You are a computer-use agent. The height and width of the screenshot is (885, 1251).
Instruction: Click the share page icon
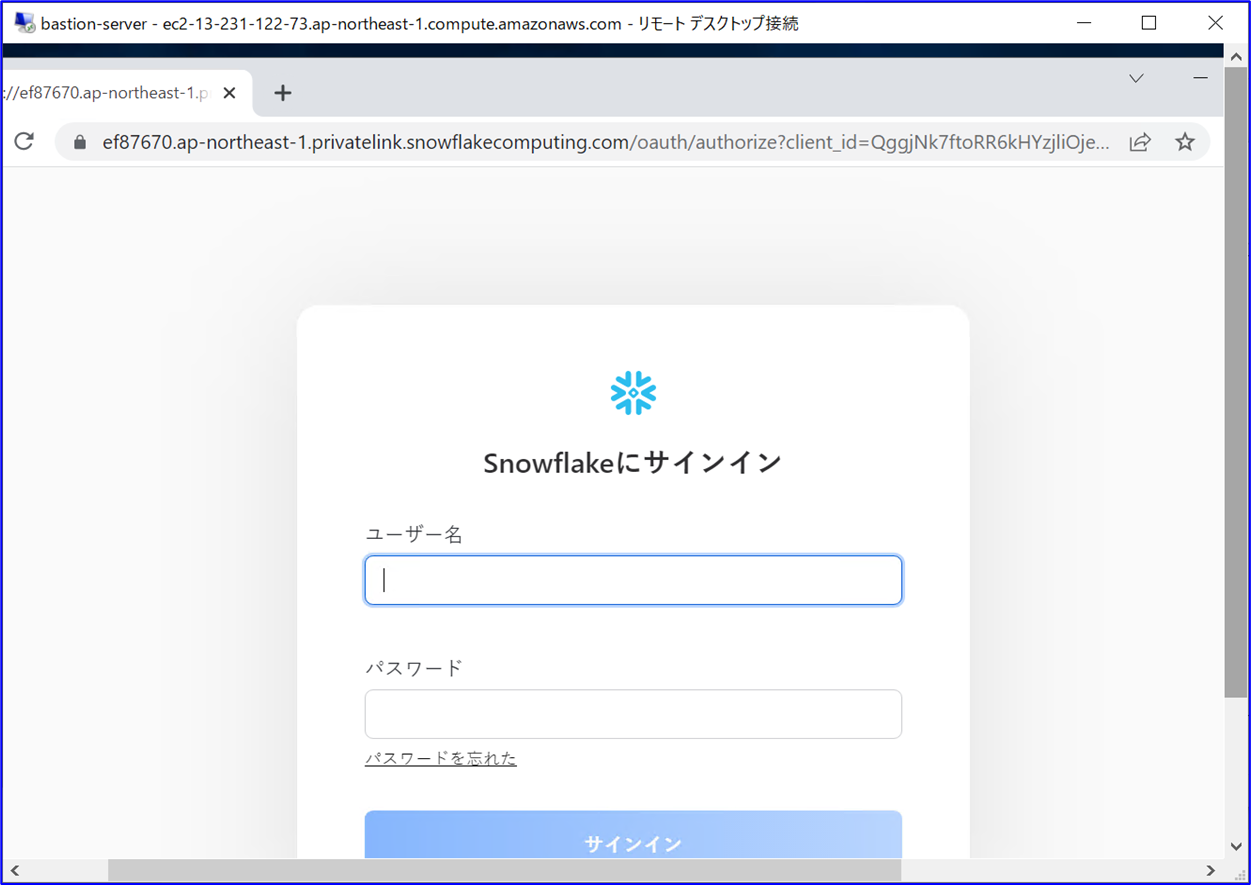(1140, 141)
